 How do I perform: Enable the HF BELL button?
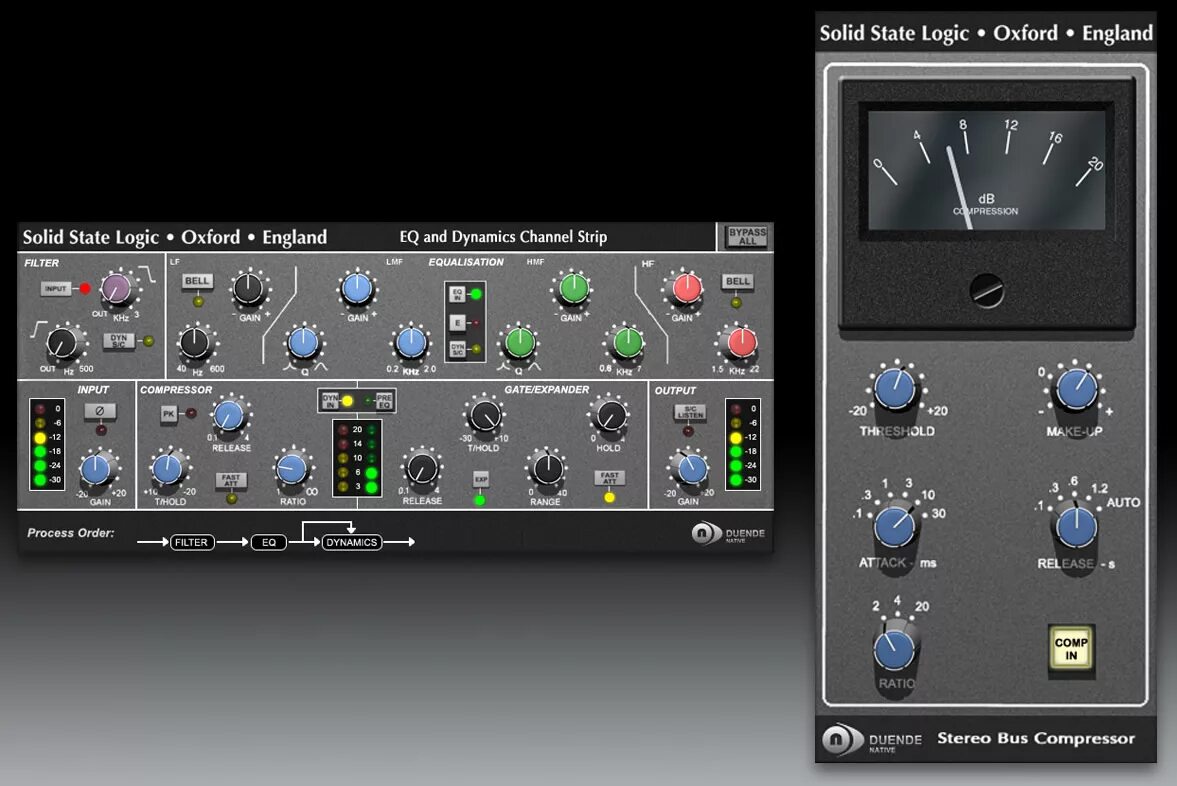(737, 282)
